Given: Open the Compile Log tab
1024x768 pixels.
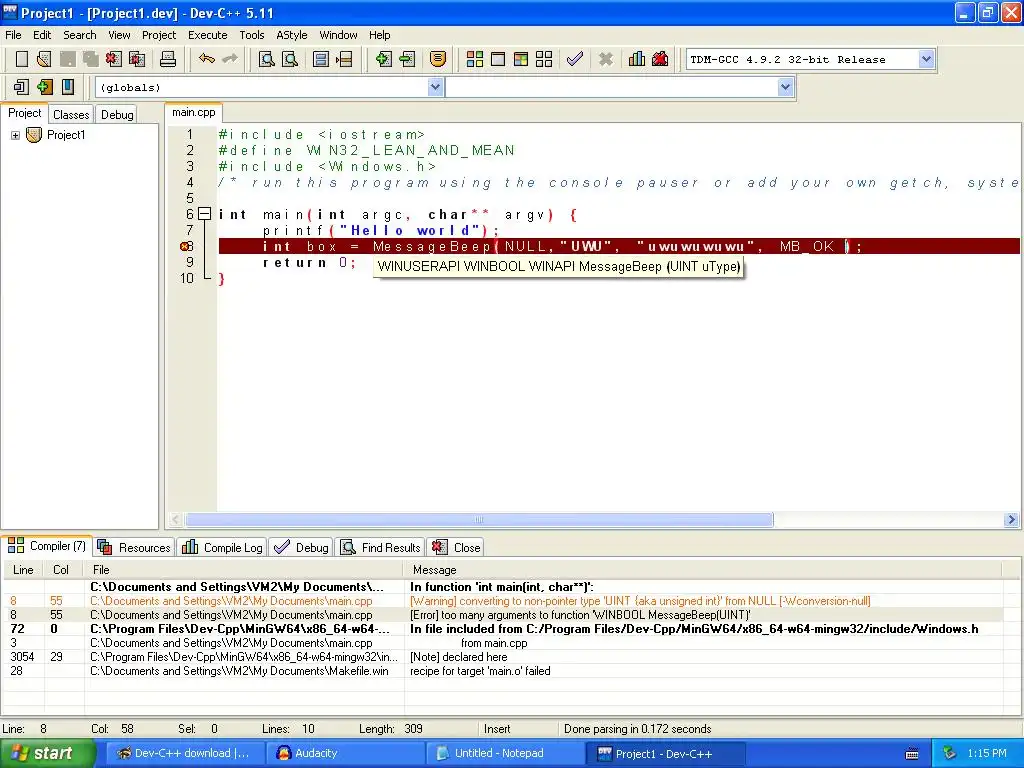Looking at the screenshot, I should pos(223,547).
